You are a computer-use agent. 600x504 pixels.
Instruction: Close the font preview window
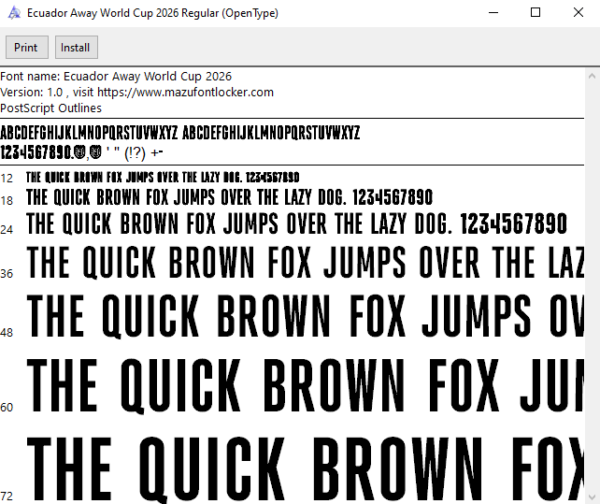tap(578, 13)
